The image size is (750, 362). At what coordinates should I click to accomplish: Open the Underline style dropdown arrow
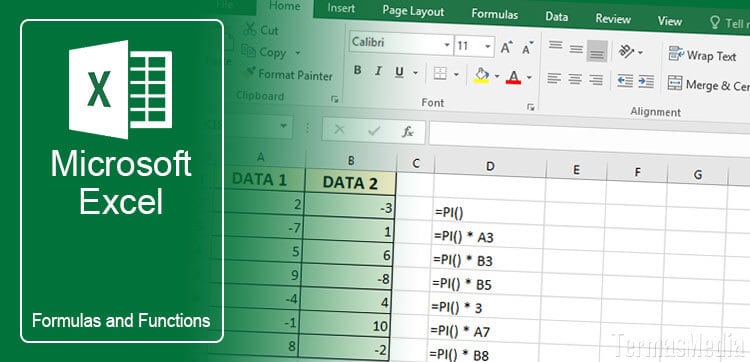(415, 73)
